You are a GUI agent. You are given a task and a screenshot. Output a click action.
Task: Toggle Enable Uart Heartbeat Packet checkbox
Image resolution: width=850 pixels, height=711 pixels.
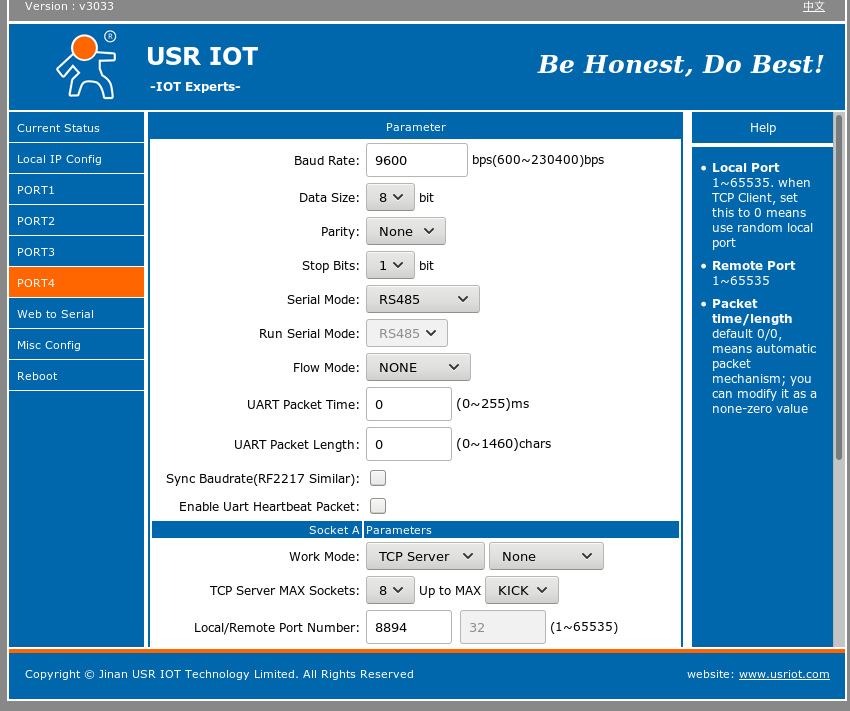pos(378,506)
